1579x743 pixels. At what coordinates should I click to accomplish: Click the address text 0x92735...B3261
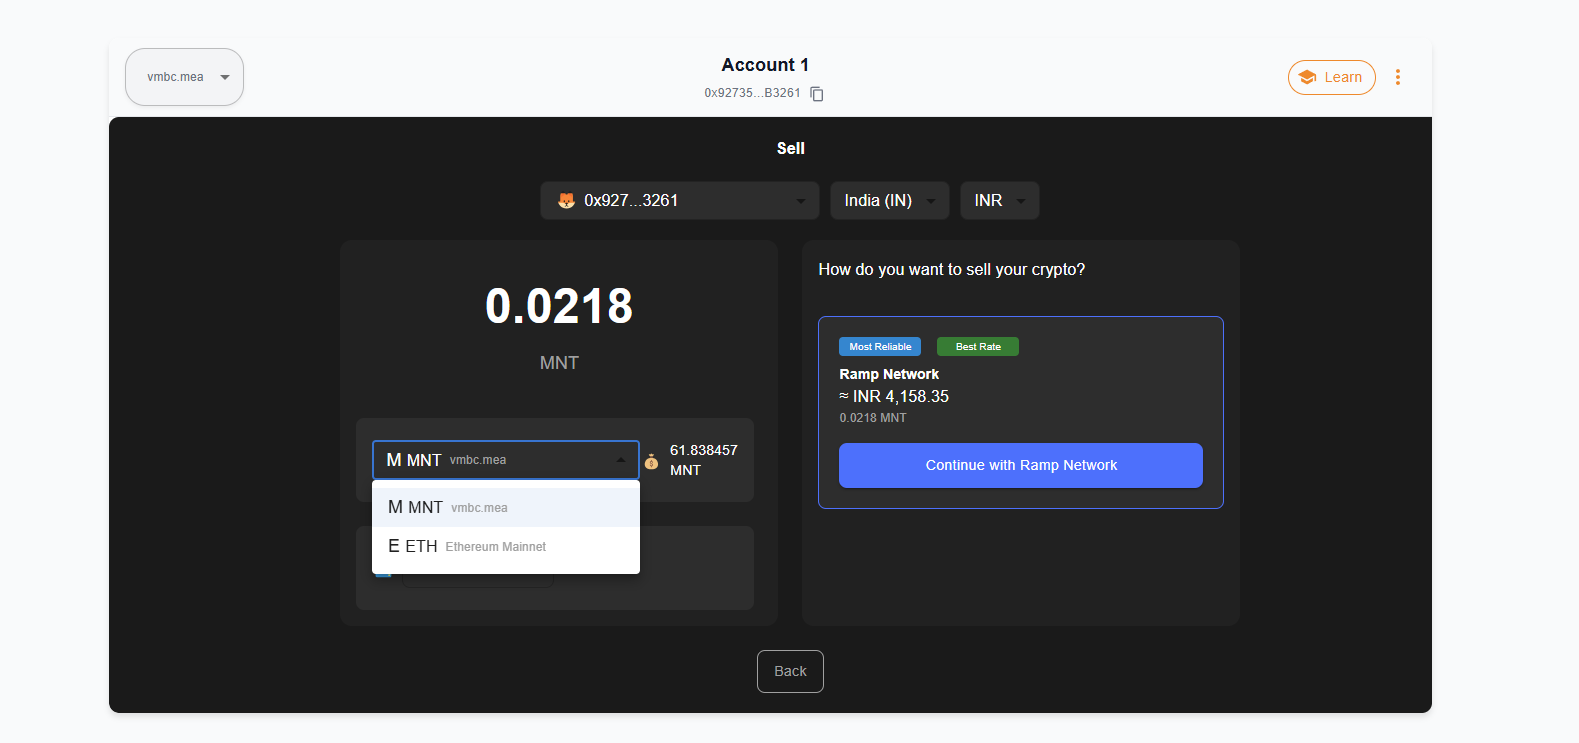click(x=752, y=93)
